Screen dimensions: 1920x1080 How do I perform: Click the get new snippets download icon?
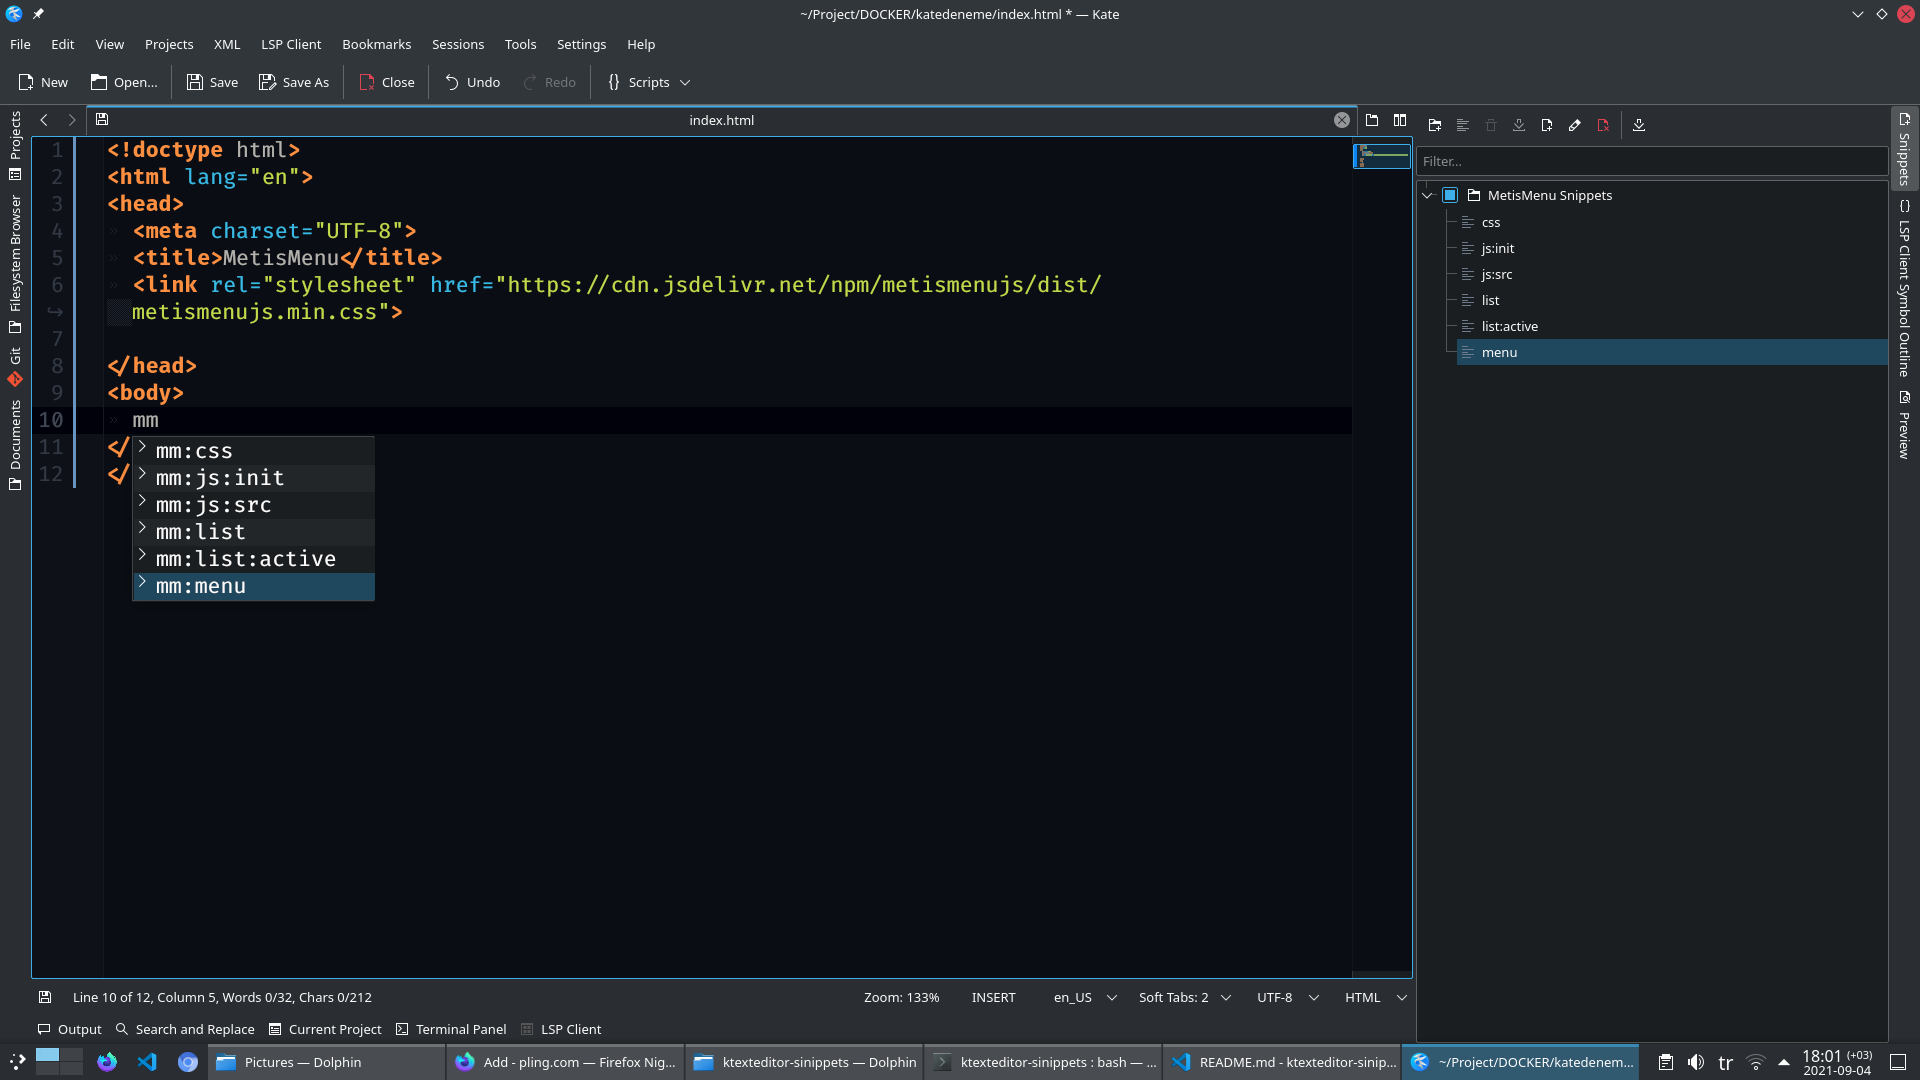tap(1639, 125)
